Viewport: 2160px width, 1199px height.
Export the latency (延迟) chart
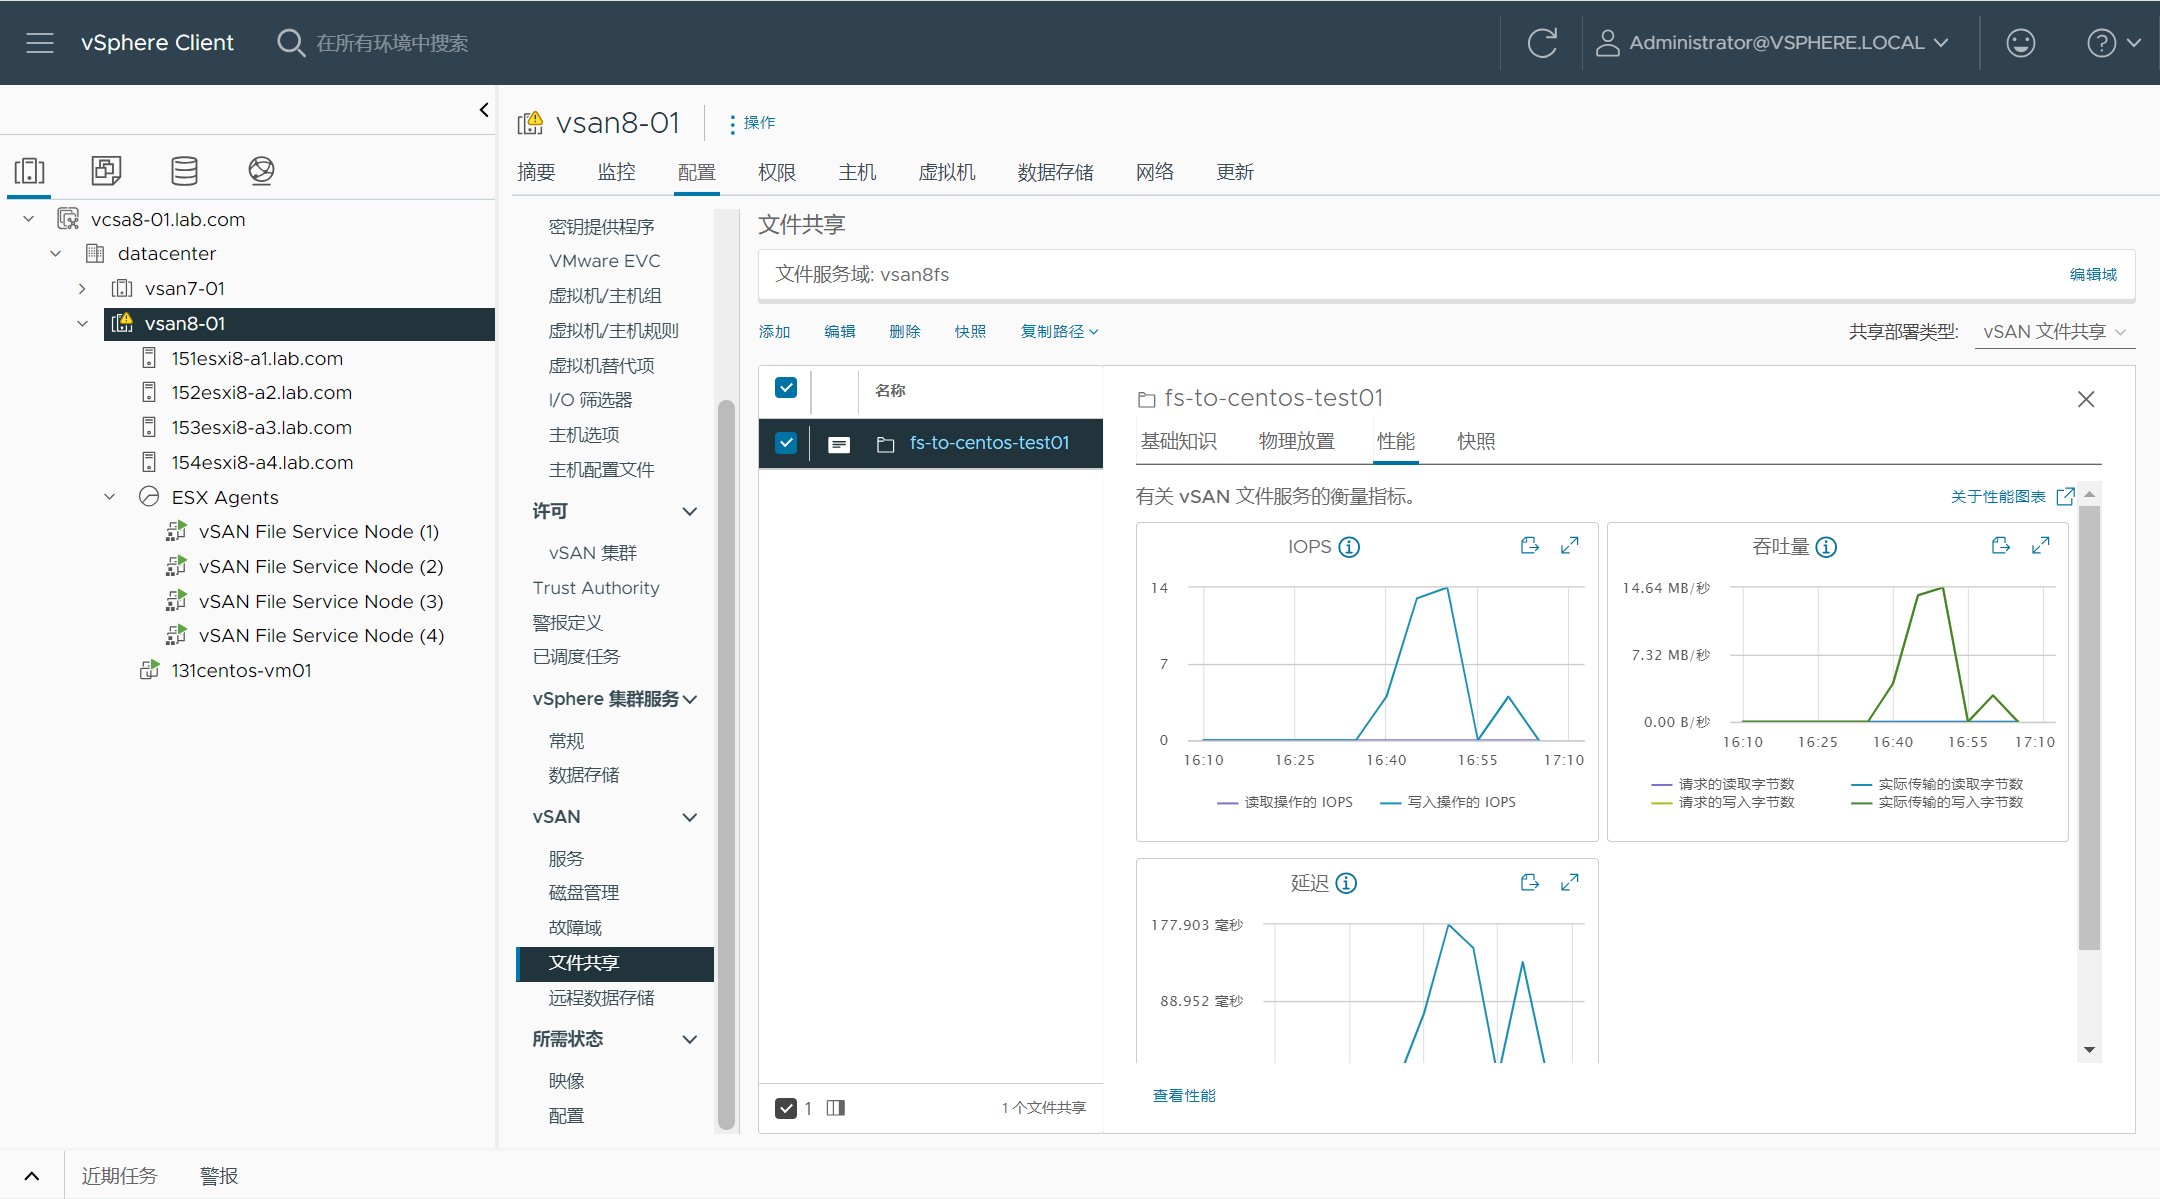[1529, 882]
